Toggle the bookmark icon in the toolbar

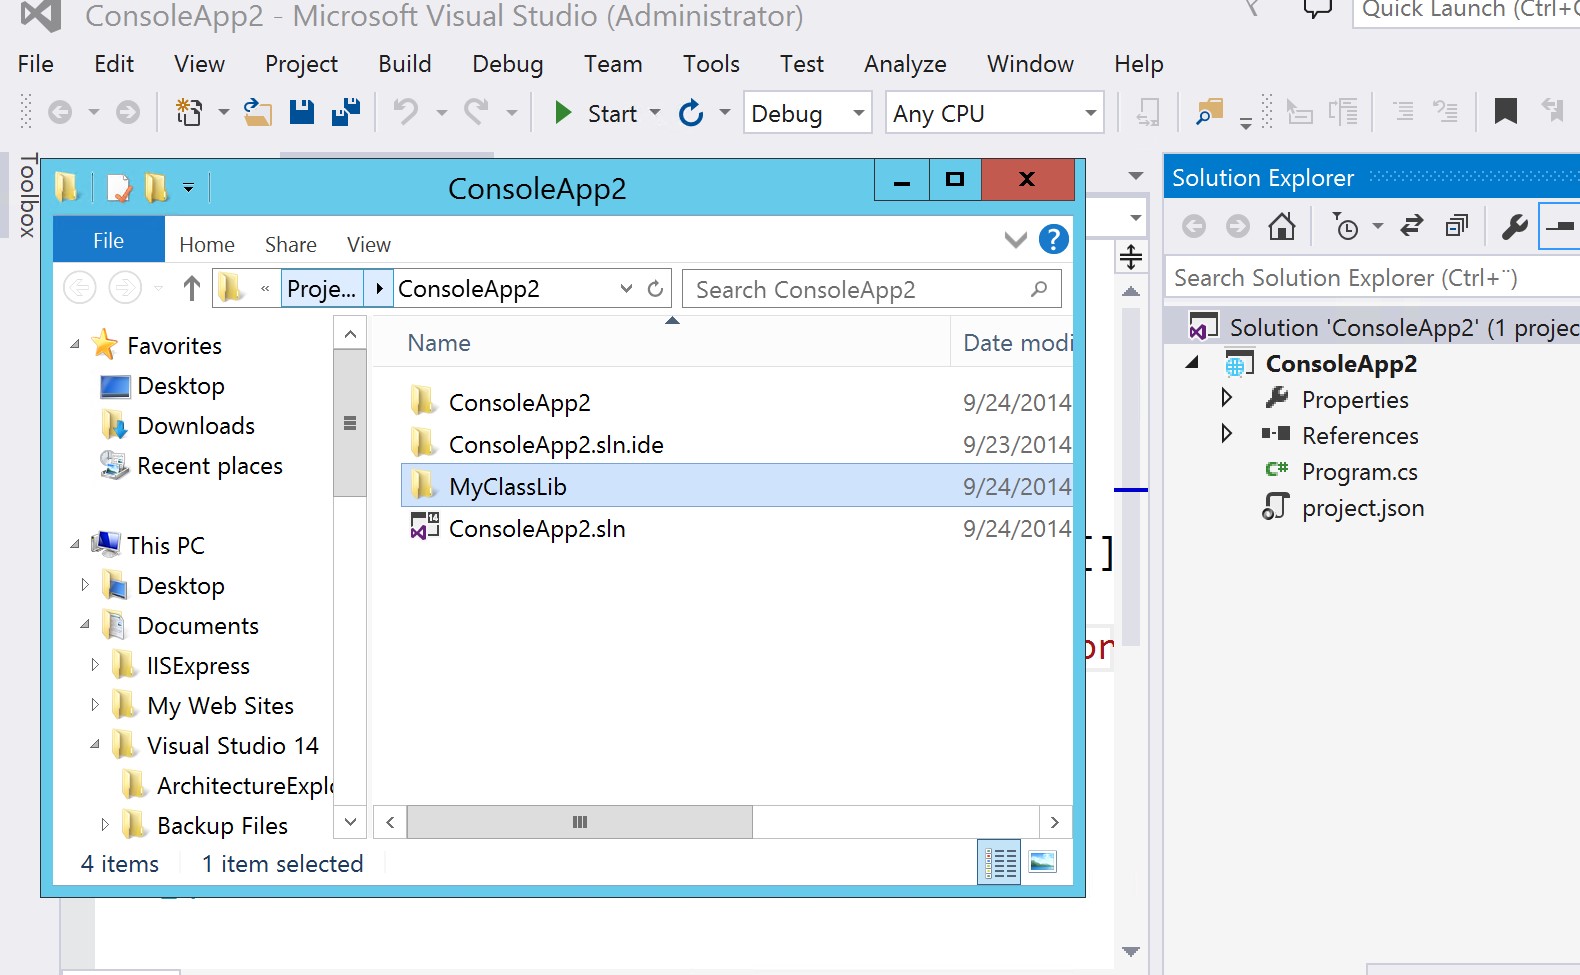(1505, 112)
